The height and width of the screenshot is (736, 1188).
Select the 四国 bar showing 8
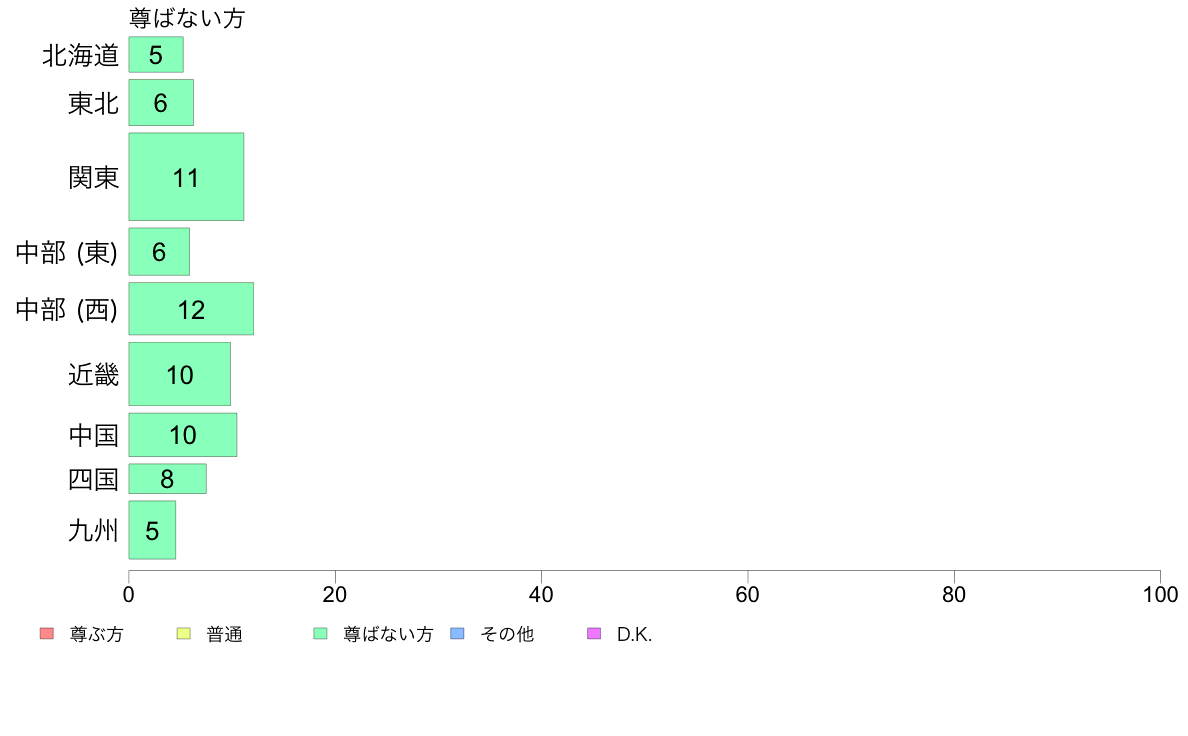(167, 479)
